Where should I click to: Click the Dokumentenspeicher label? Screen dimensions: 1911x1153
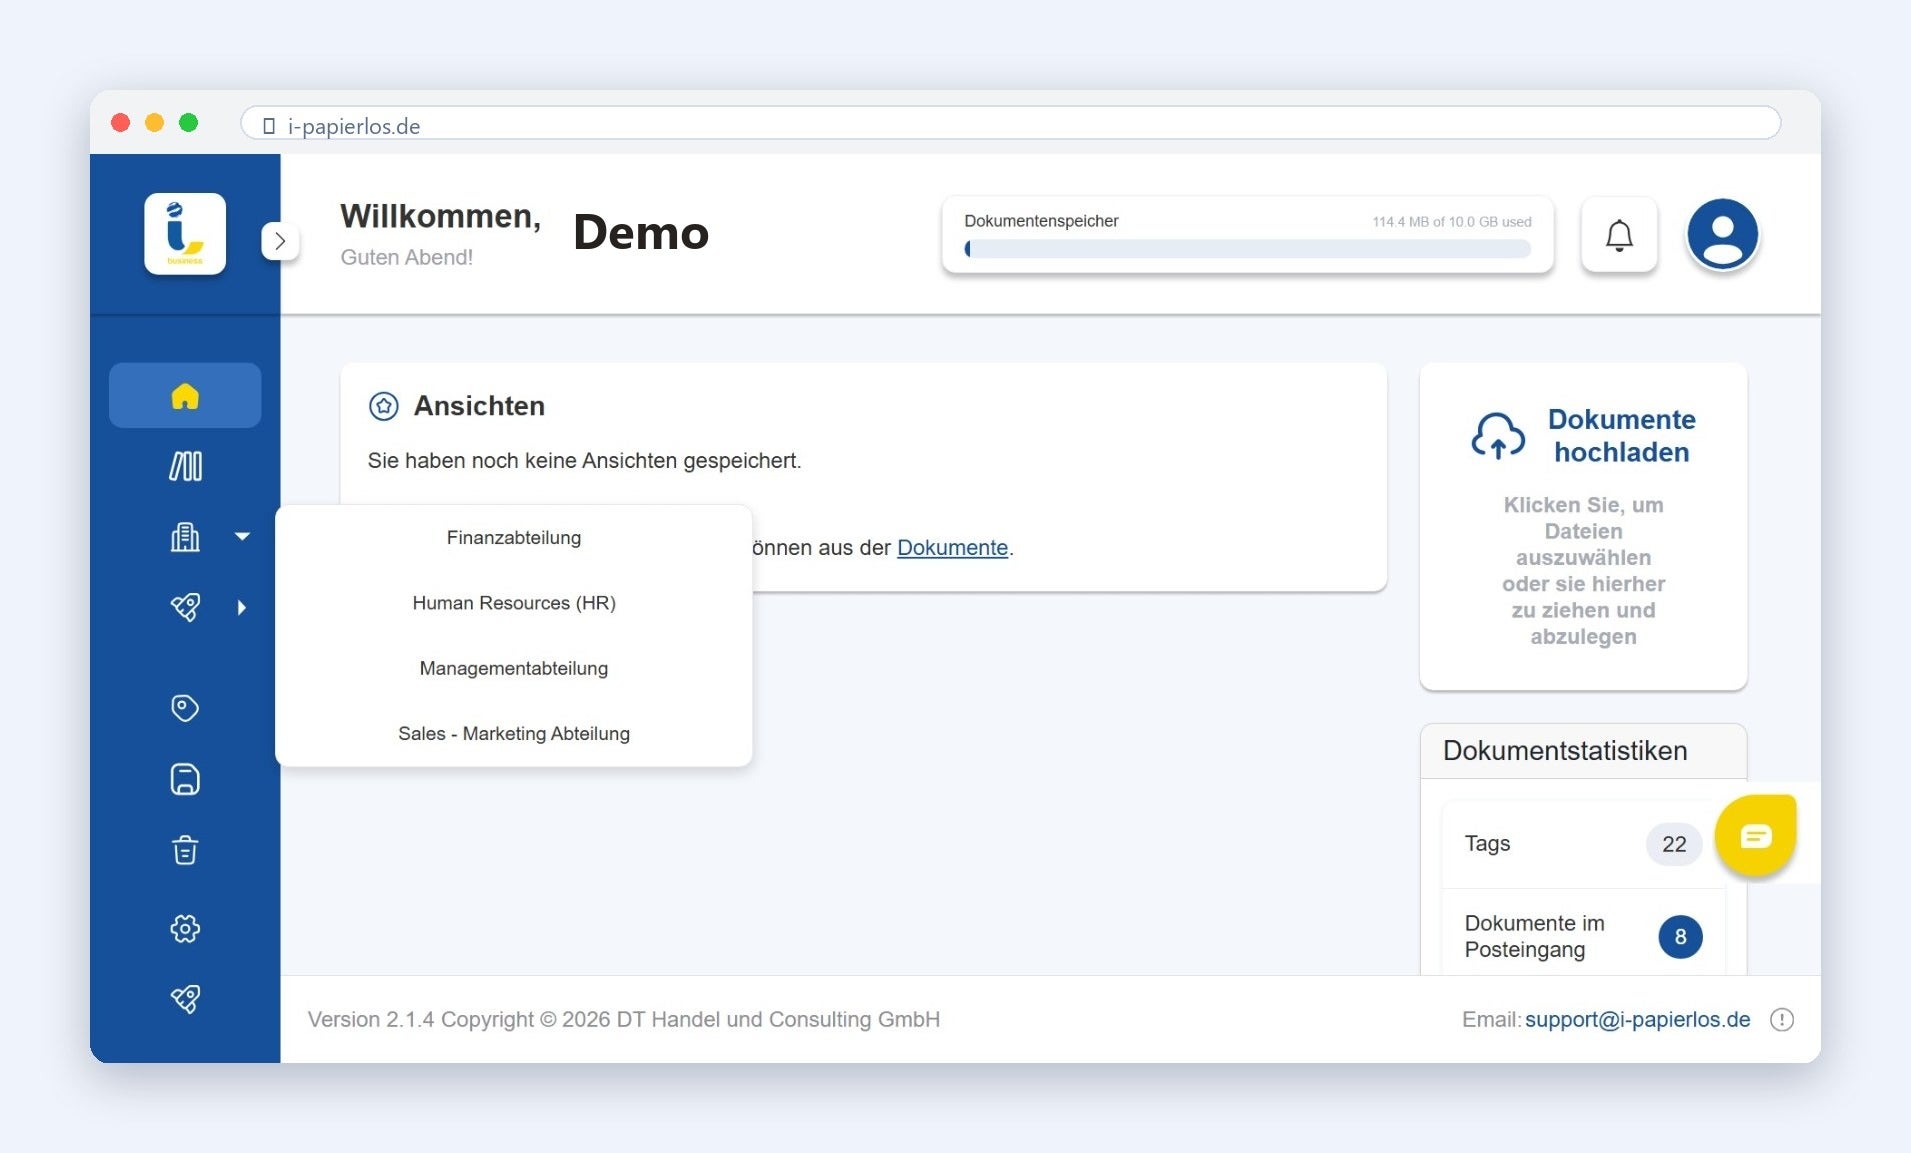[1041, 221]
